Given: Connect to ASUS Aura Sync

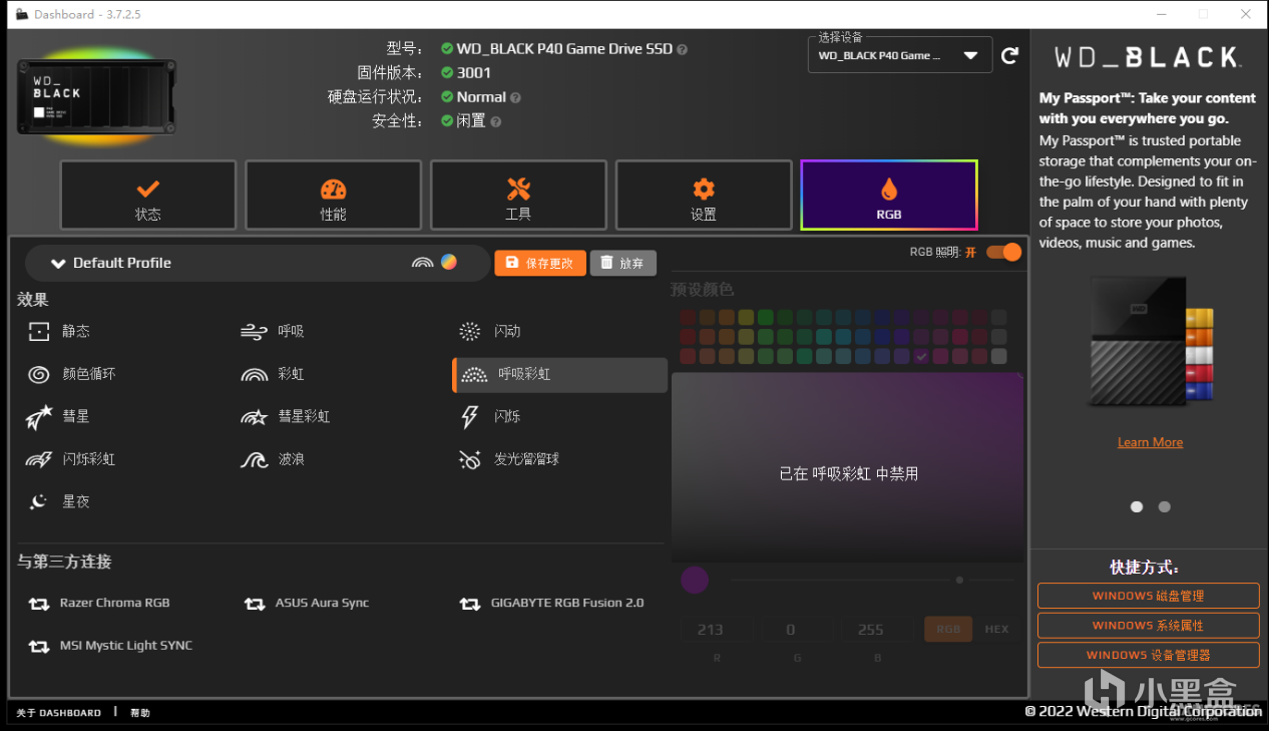Looking at the screenshot, I should pyautogui.click(x=306, y=604).
